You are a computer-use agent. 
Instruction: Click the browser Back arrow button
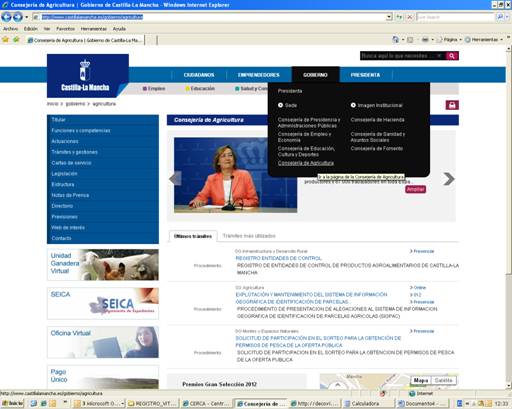coord(6,16)
